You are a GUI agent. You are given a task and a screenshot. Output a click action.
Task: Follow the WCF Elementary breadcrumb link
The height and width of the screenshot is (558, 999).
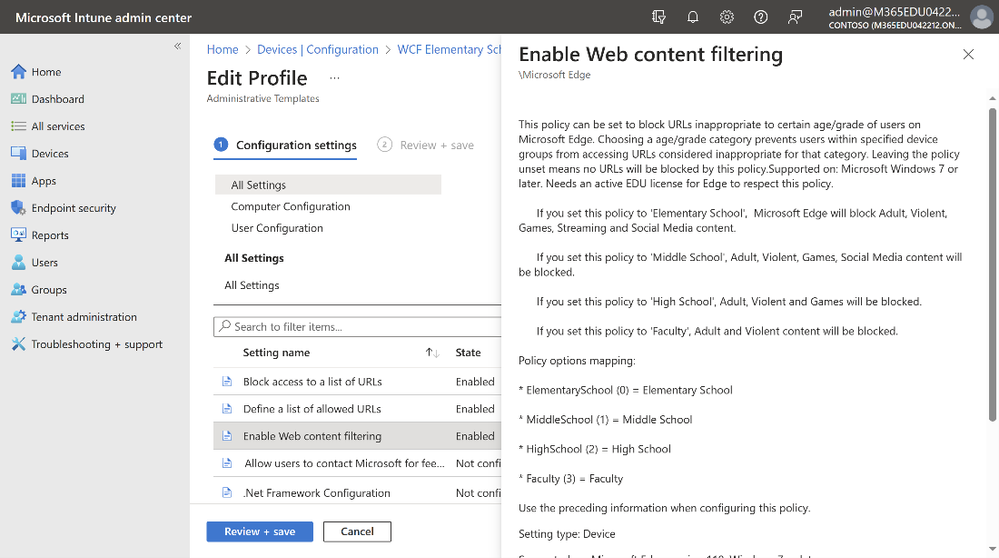point(449,50)
